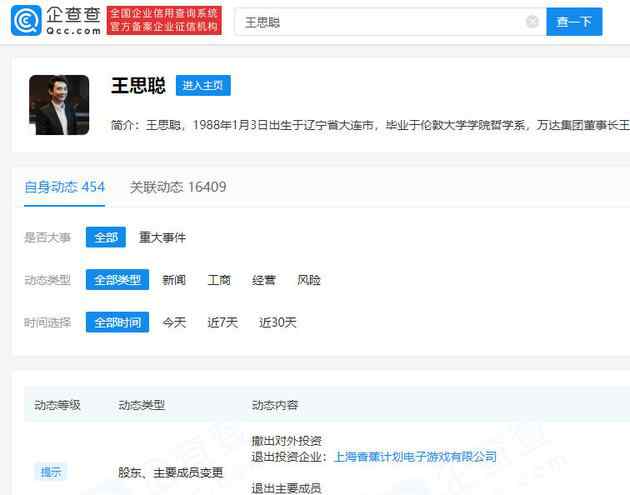
Task: Click the 动态内容 column header
Action: coord(275,405)
